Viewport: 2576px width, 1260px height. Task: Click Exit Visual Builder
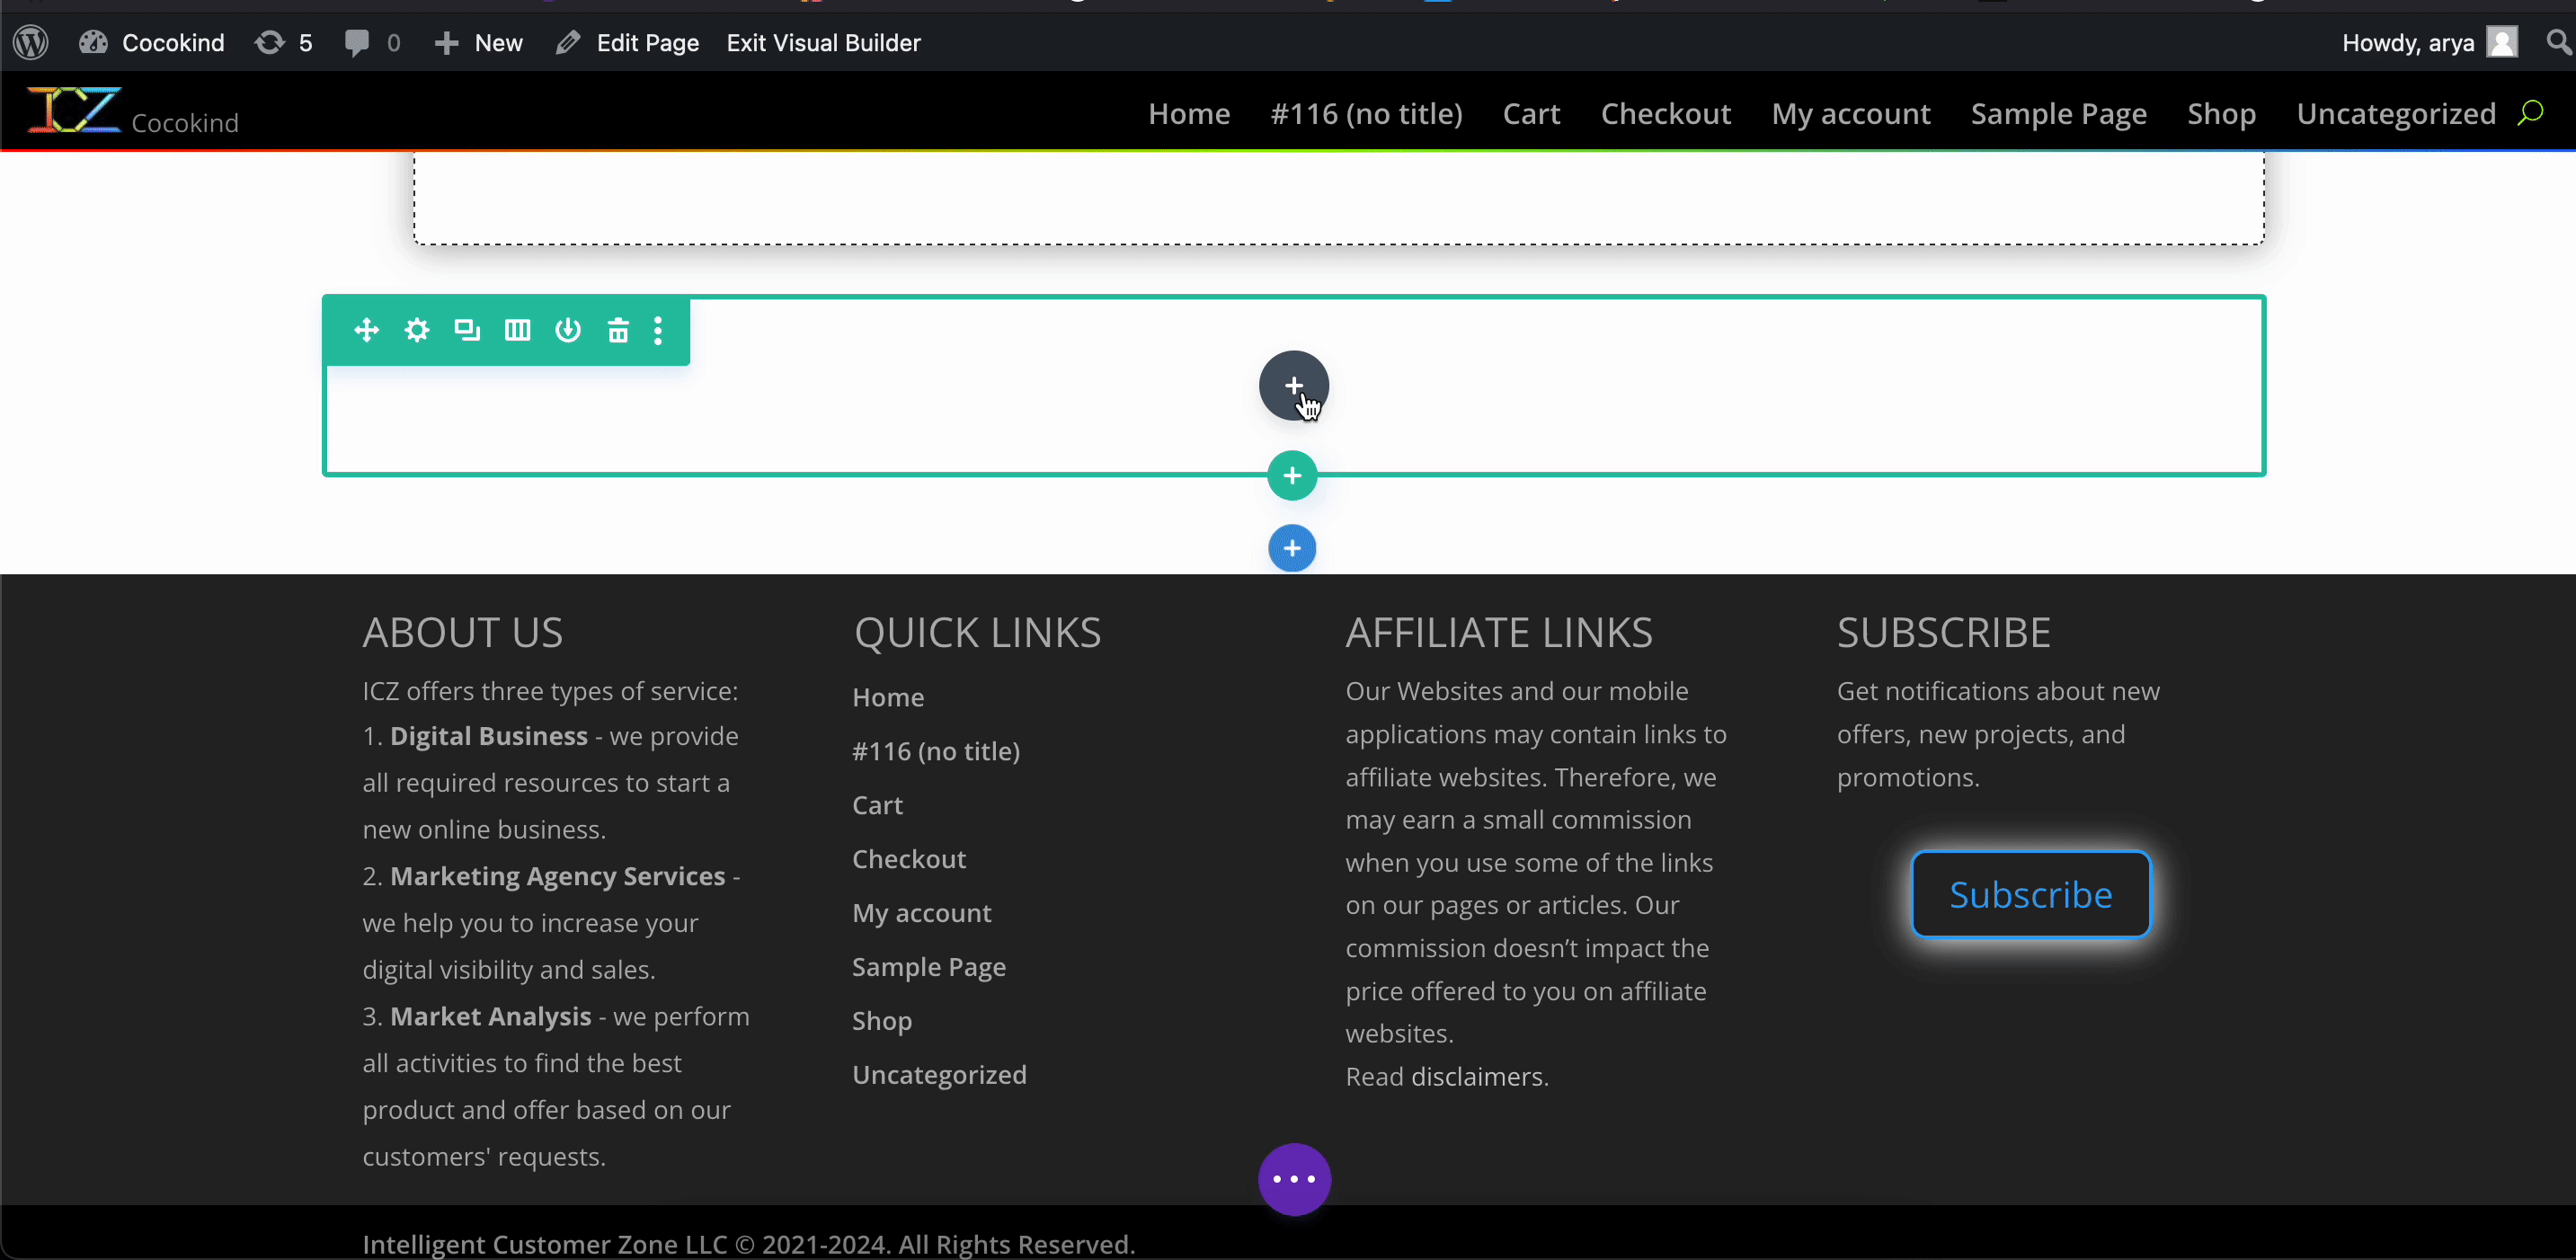(823, 43)
